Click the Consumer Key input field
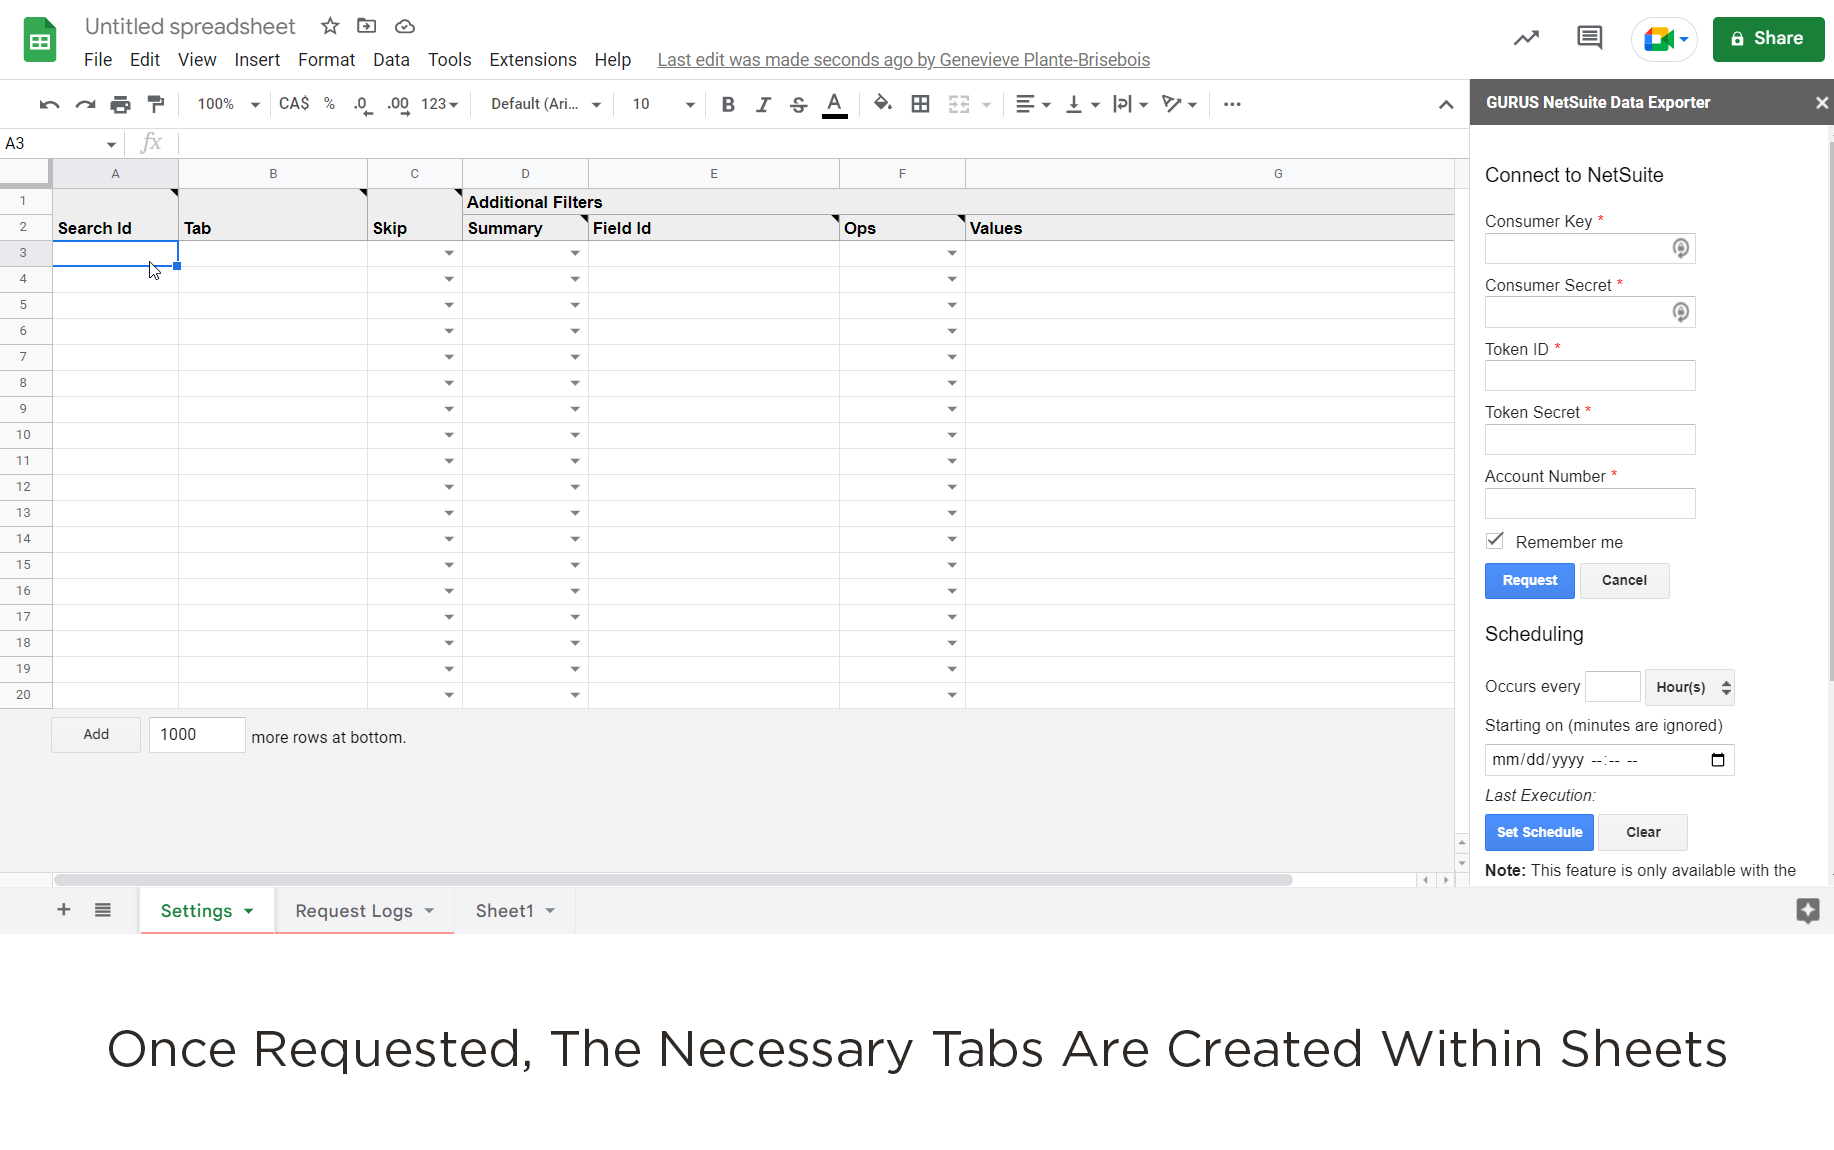This screenshot has width=1834, height=1150. click(1578, 248)
